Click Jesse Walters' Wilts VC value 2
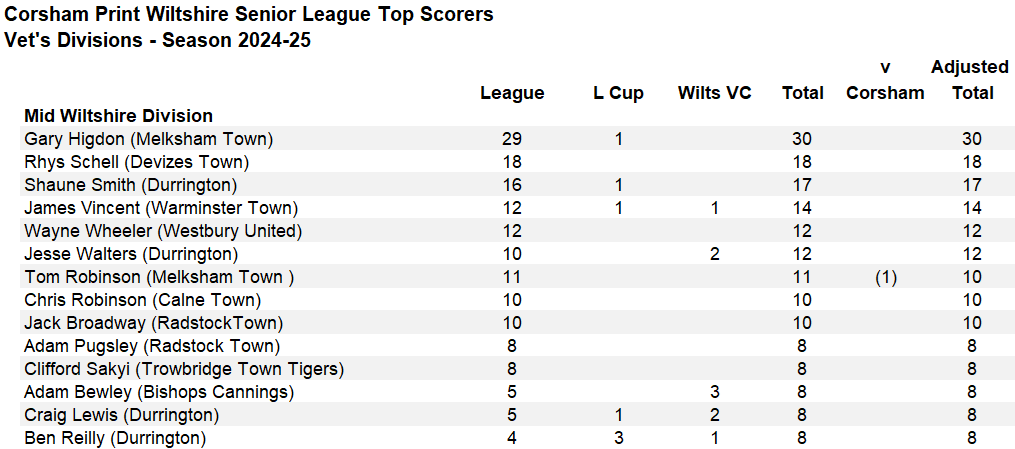This screenshot has width=1015, height=449. (715, 254)
